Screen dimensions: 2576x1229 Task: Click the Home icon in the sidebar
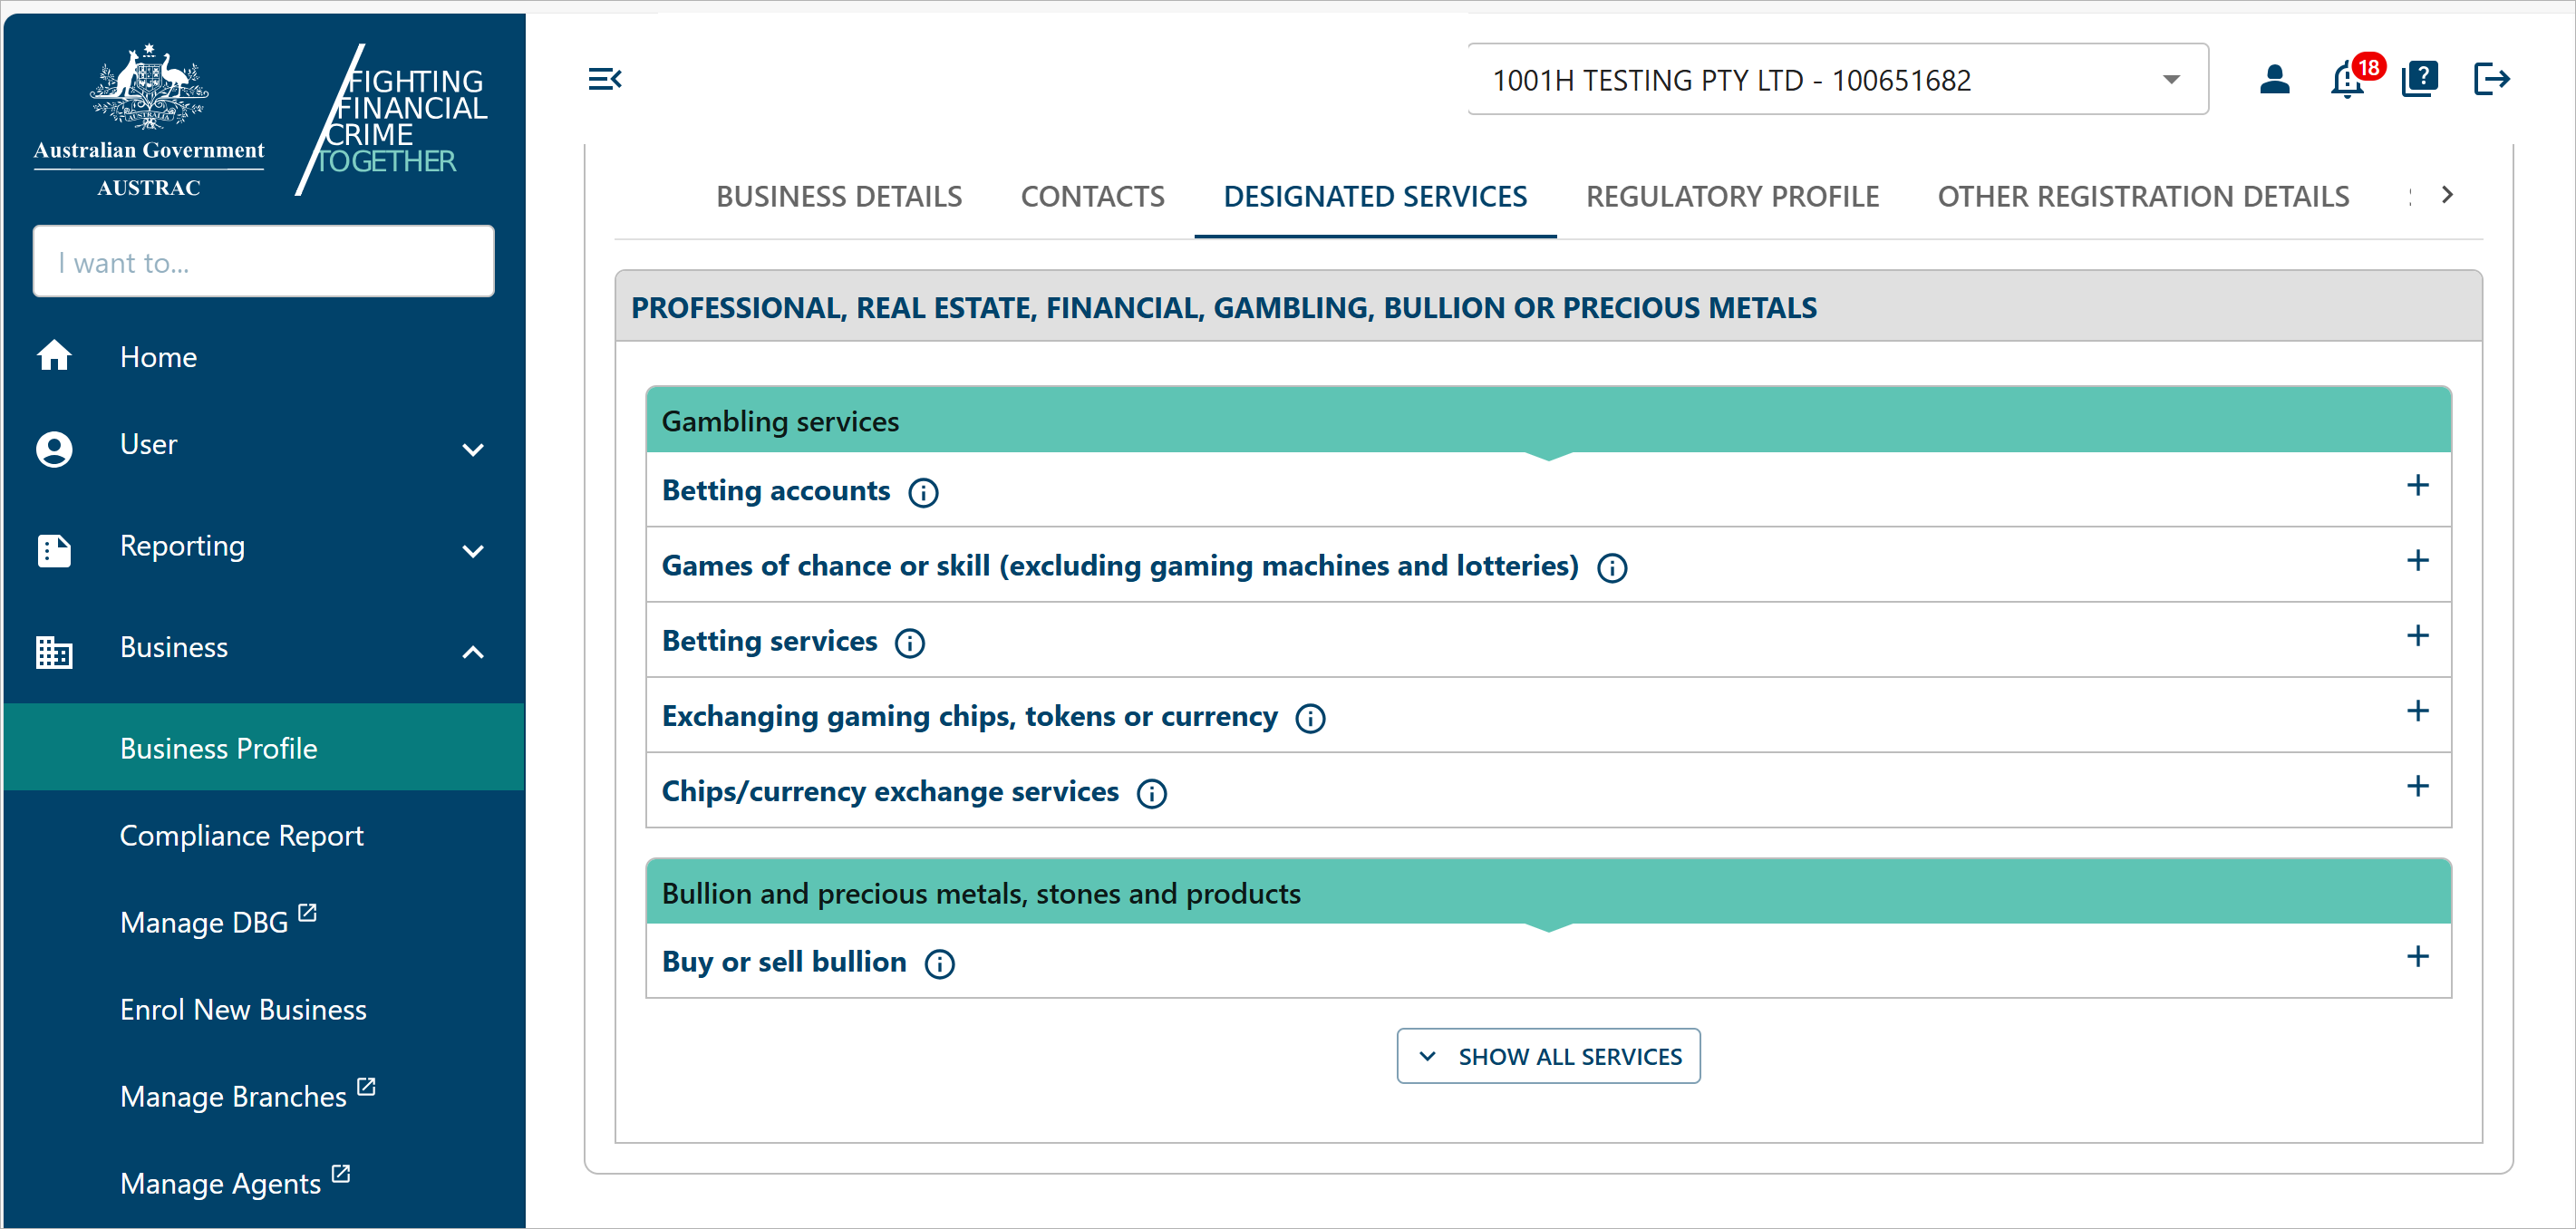click(54, 356)
